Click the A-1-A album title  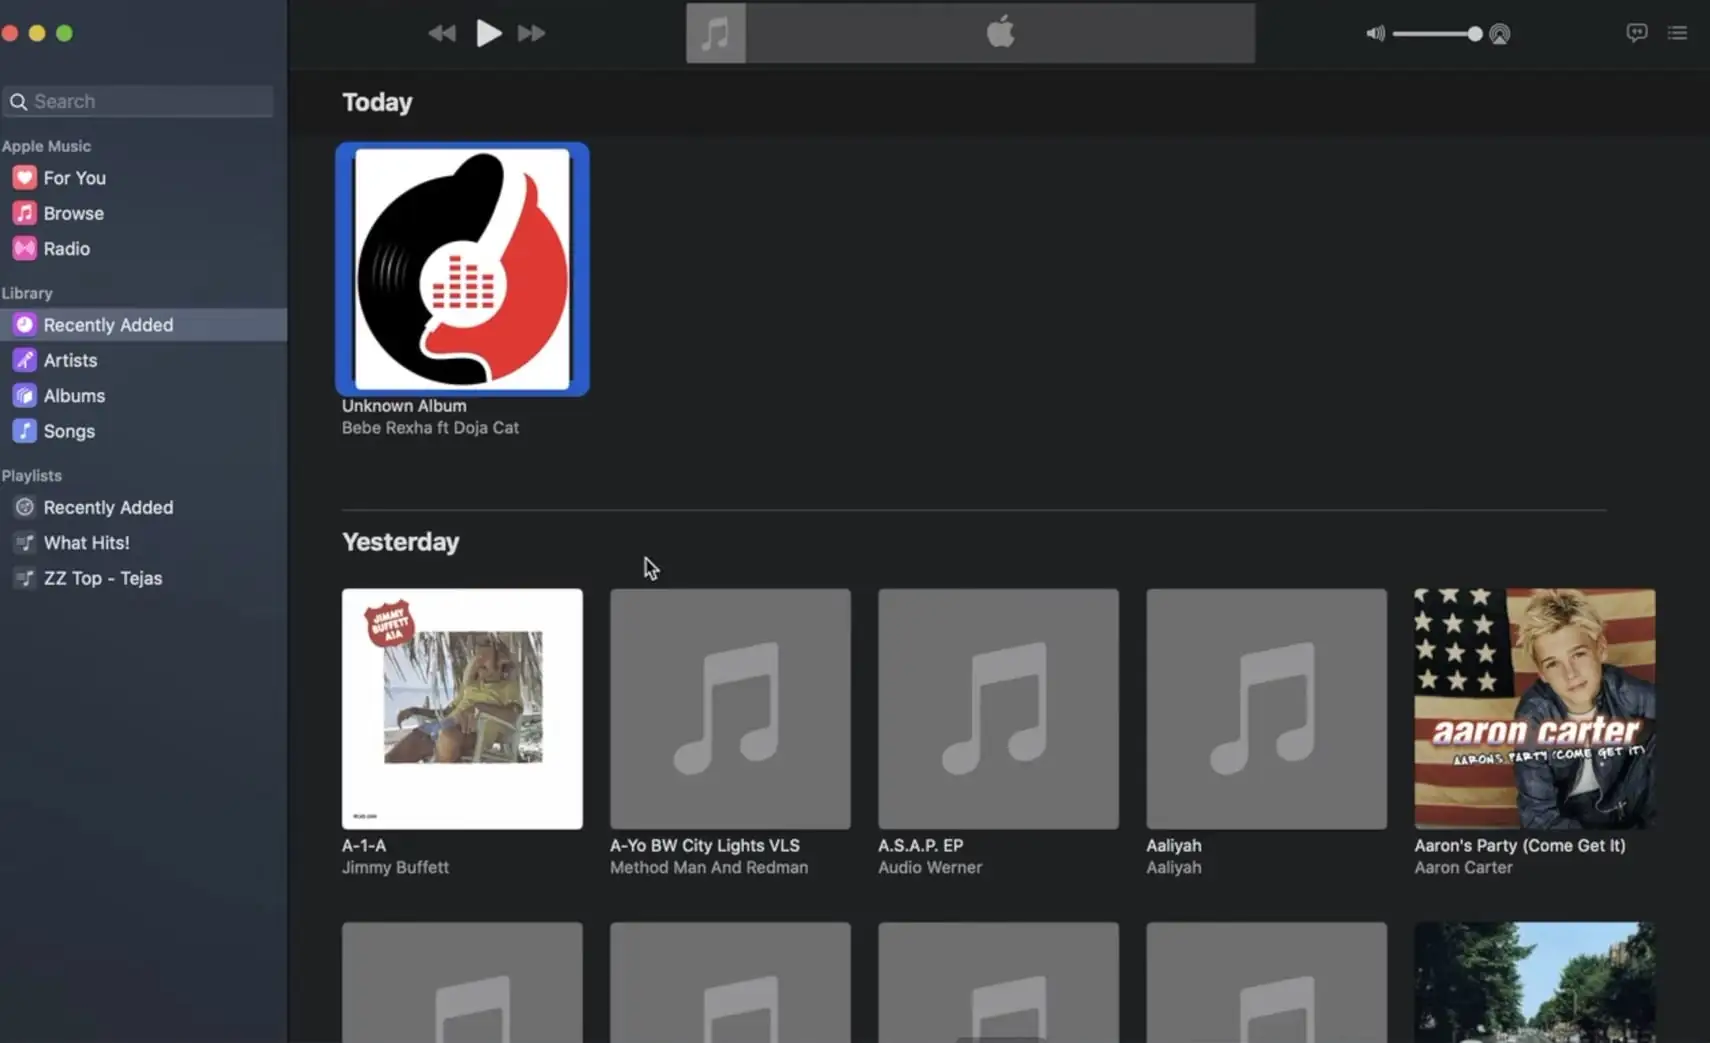click(x=364, y=846)
